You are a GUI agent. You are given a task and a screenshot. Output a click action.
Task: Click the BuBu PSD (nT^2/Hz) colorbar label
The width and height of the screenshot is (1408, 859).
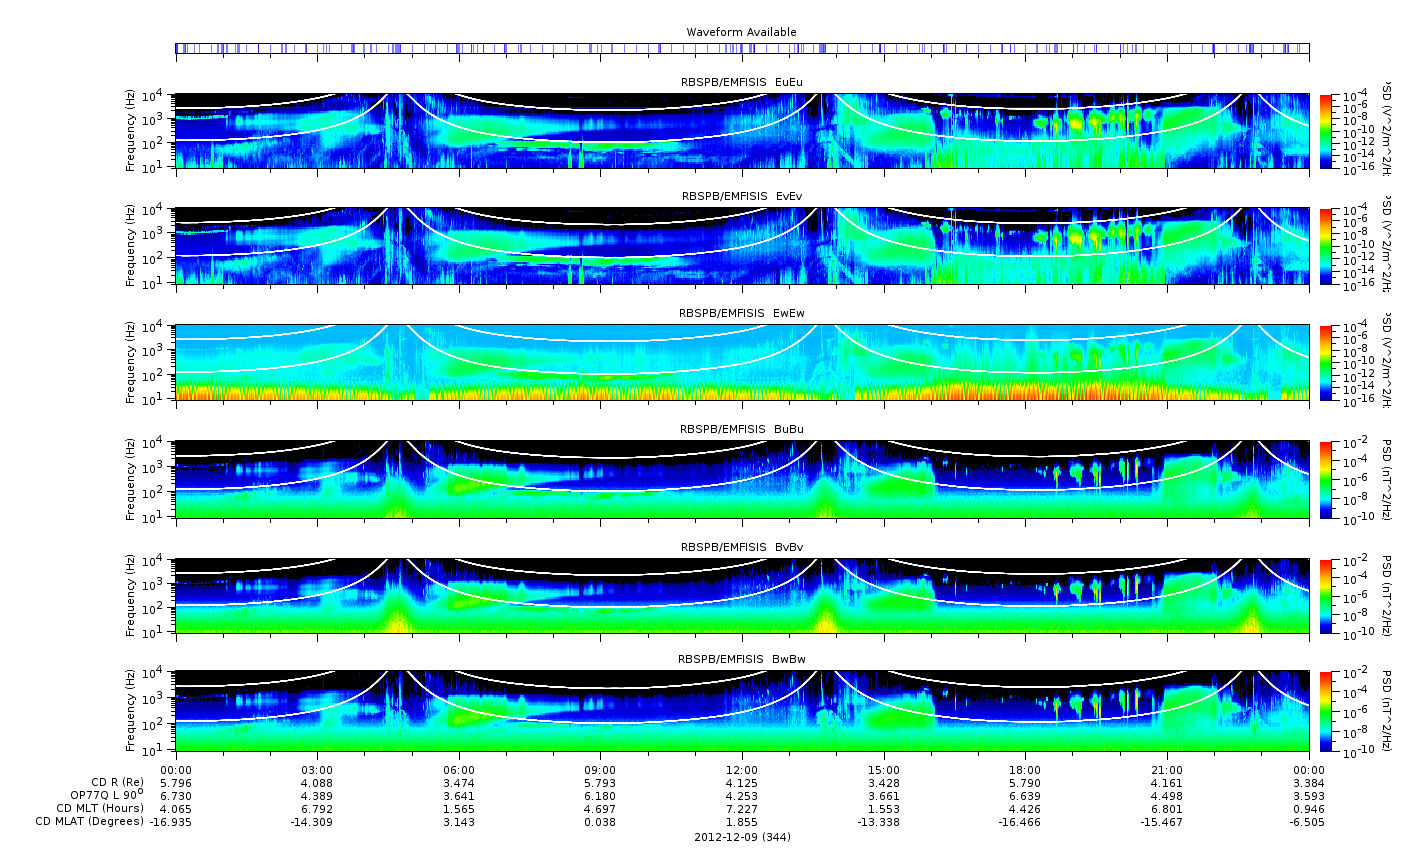(x=1387, y=480)
